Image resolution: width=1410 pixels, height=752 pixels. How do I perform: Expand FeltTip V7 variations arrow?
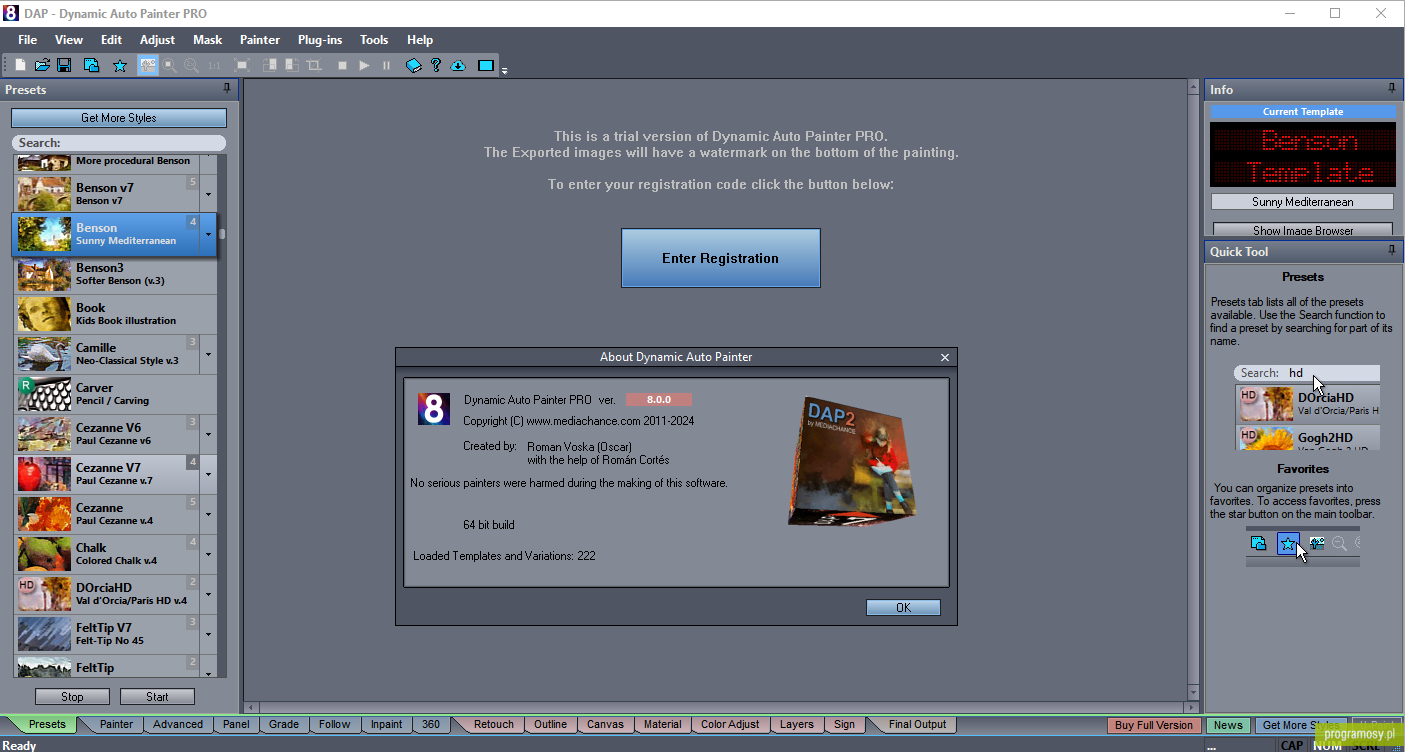(208, 634)
